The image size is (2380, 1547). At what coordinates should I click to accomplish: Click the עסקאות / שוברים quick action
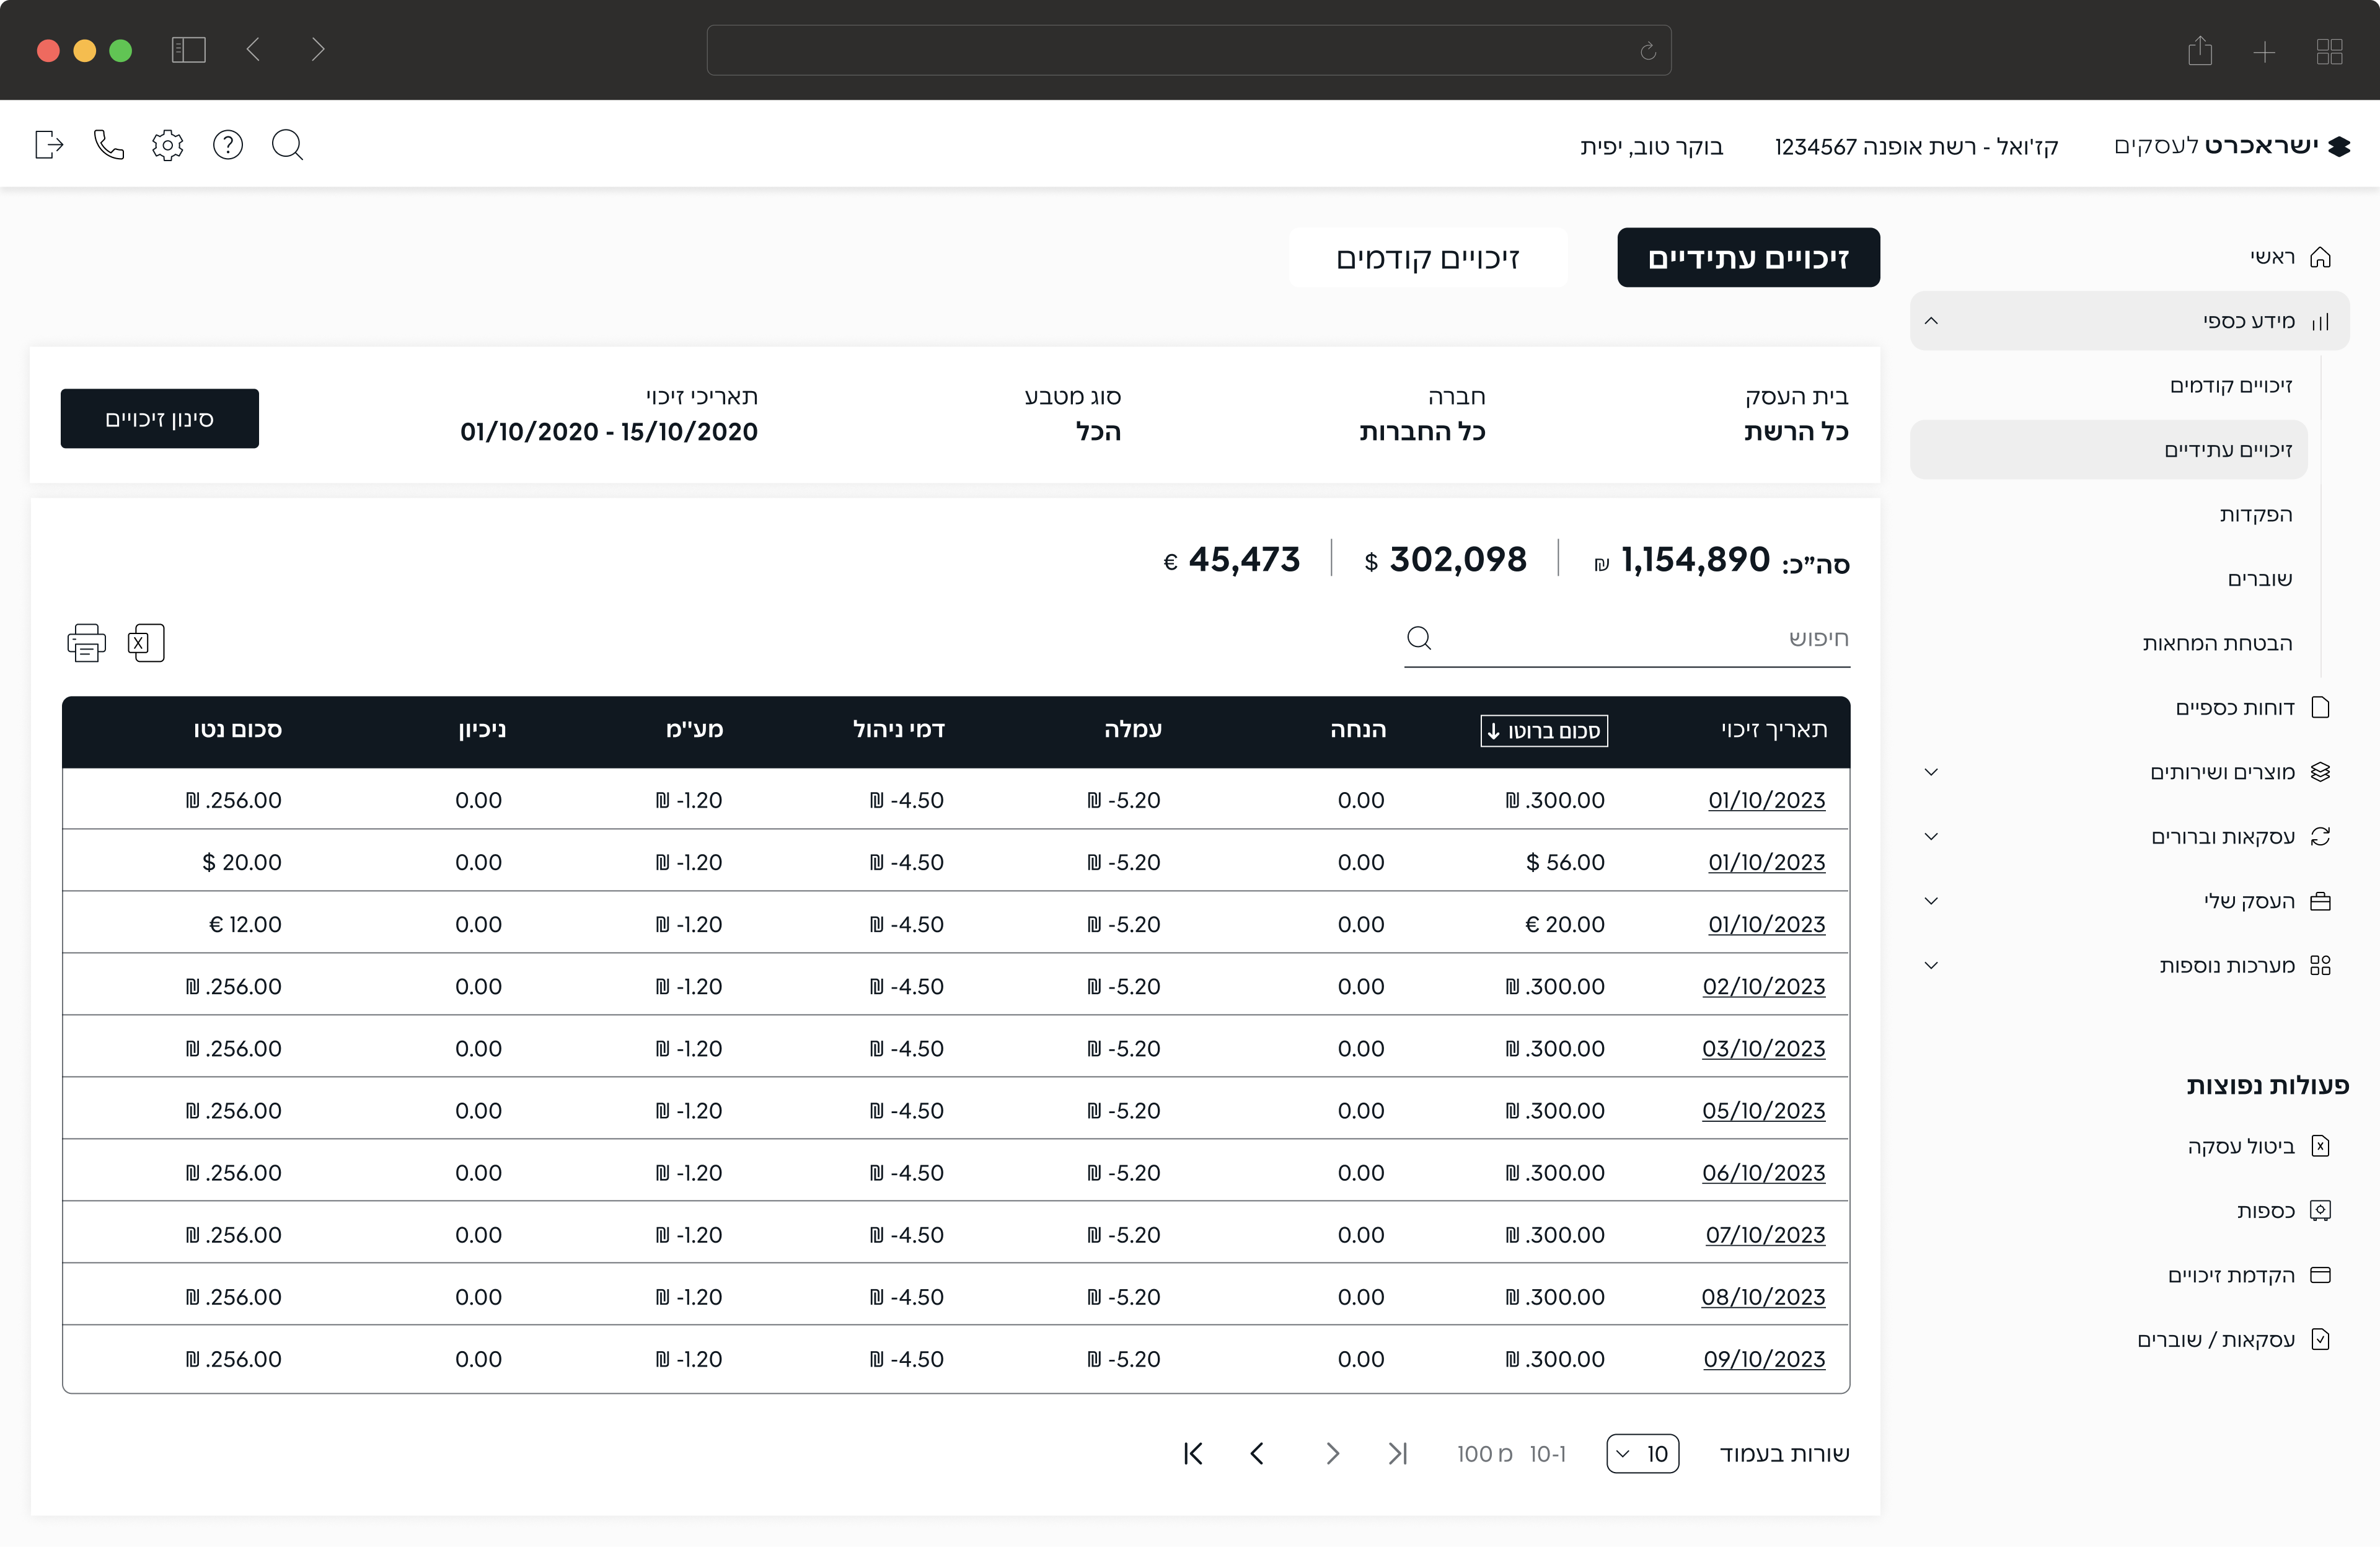pos(2234,1340)
